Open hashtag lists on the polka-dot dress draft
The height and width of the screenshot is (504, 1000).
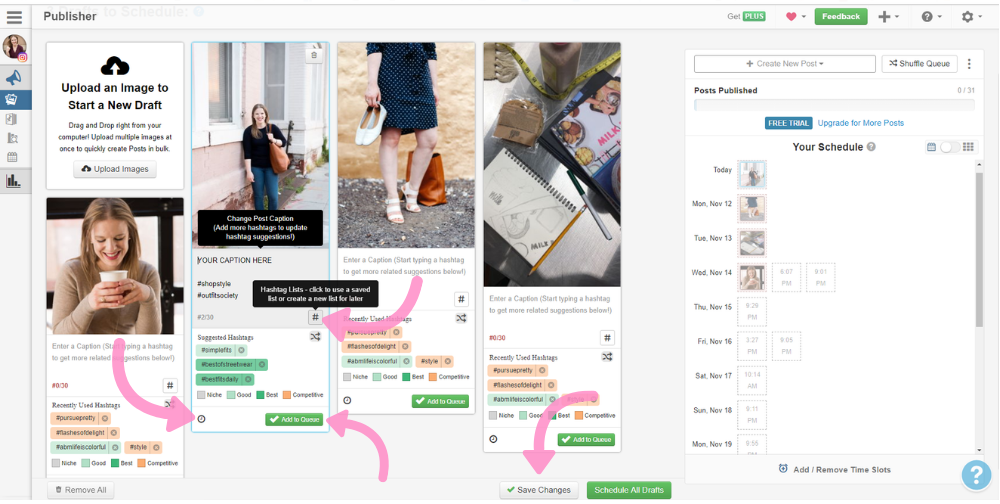461,299
